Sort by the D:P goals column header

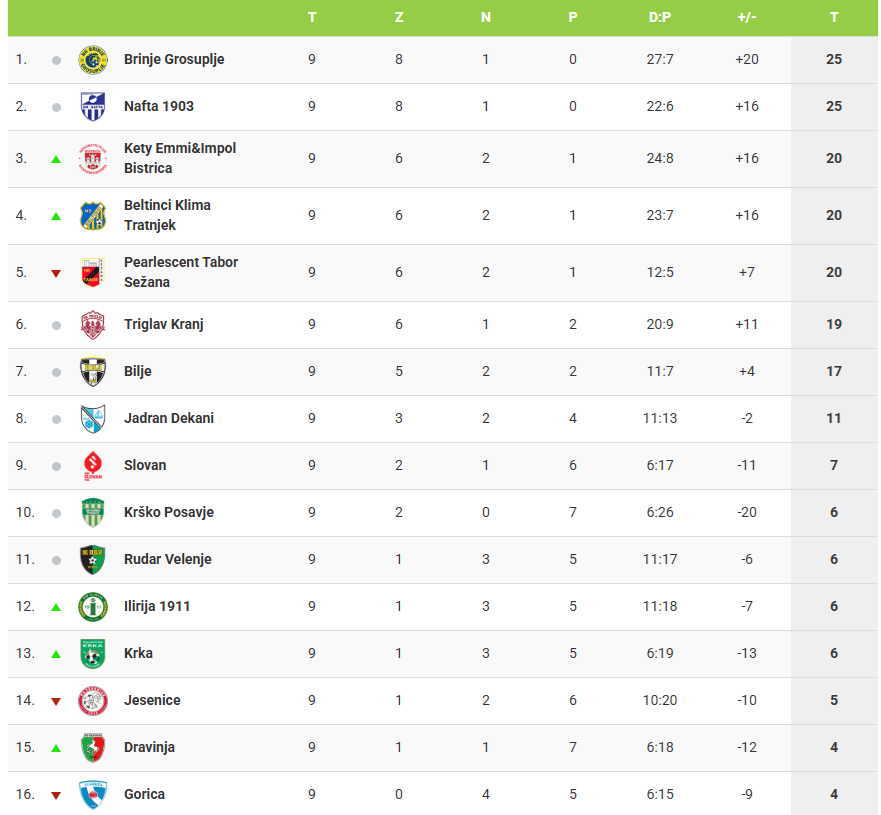pos(660,17)
